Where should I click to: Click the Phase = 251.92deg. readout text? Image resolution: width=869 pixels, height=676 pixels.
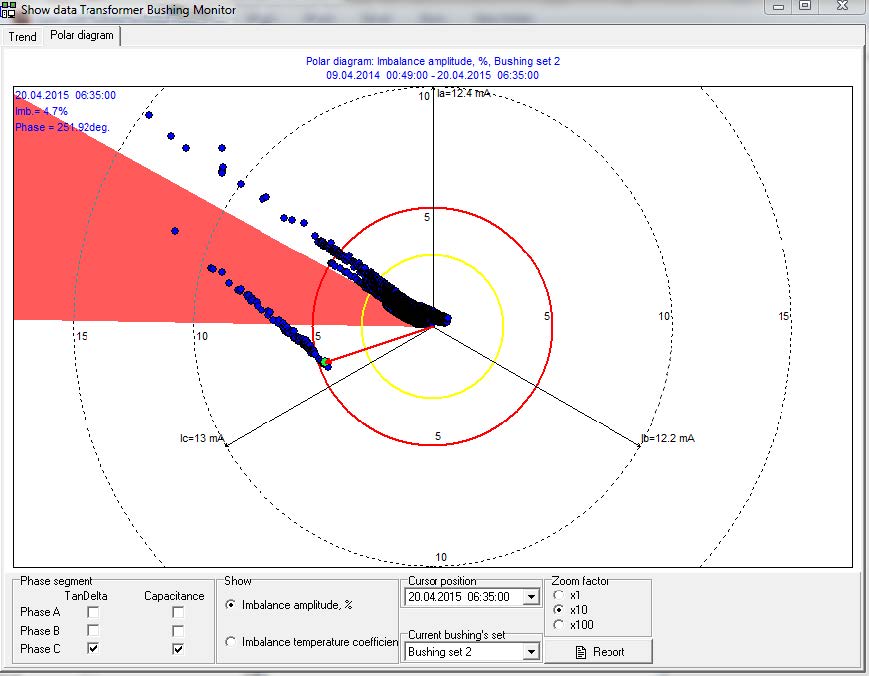(63, 127)
